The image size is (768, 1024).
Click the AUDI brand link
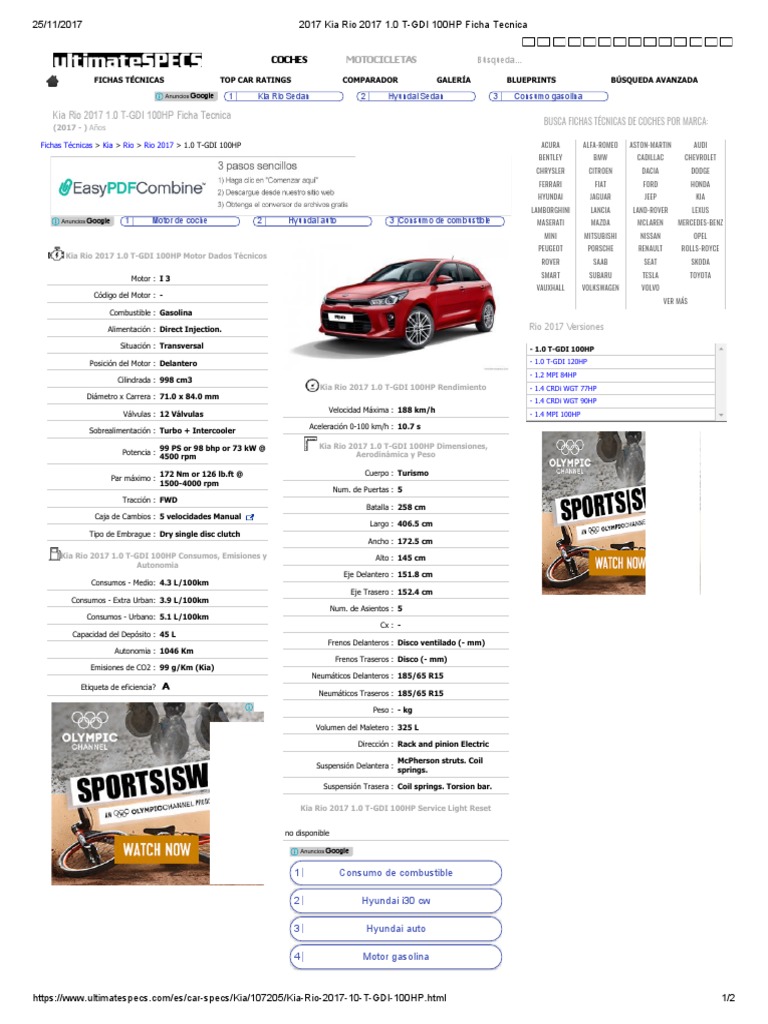pyautogui.click(x=700, y=145)
